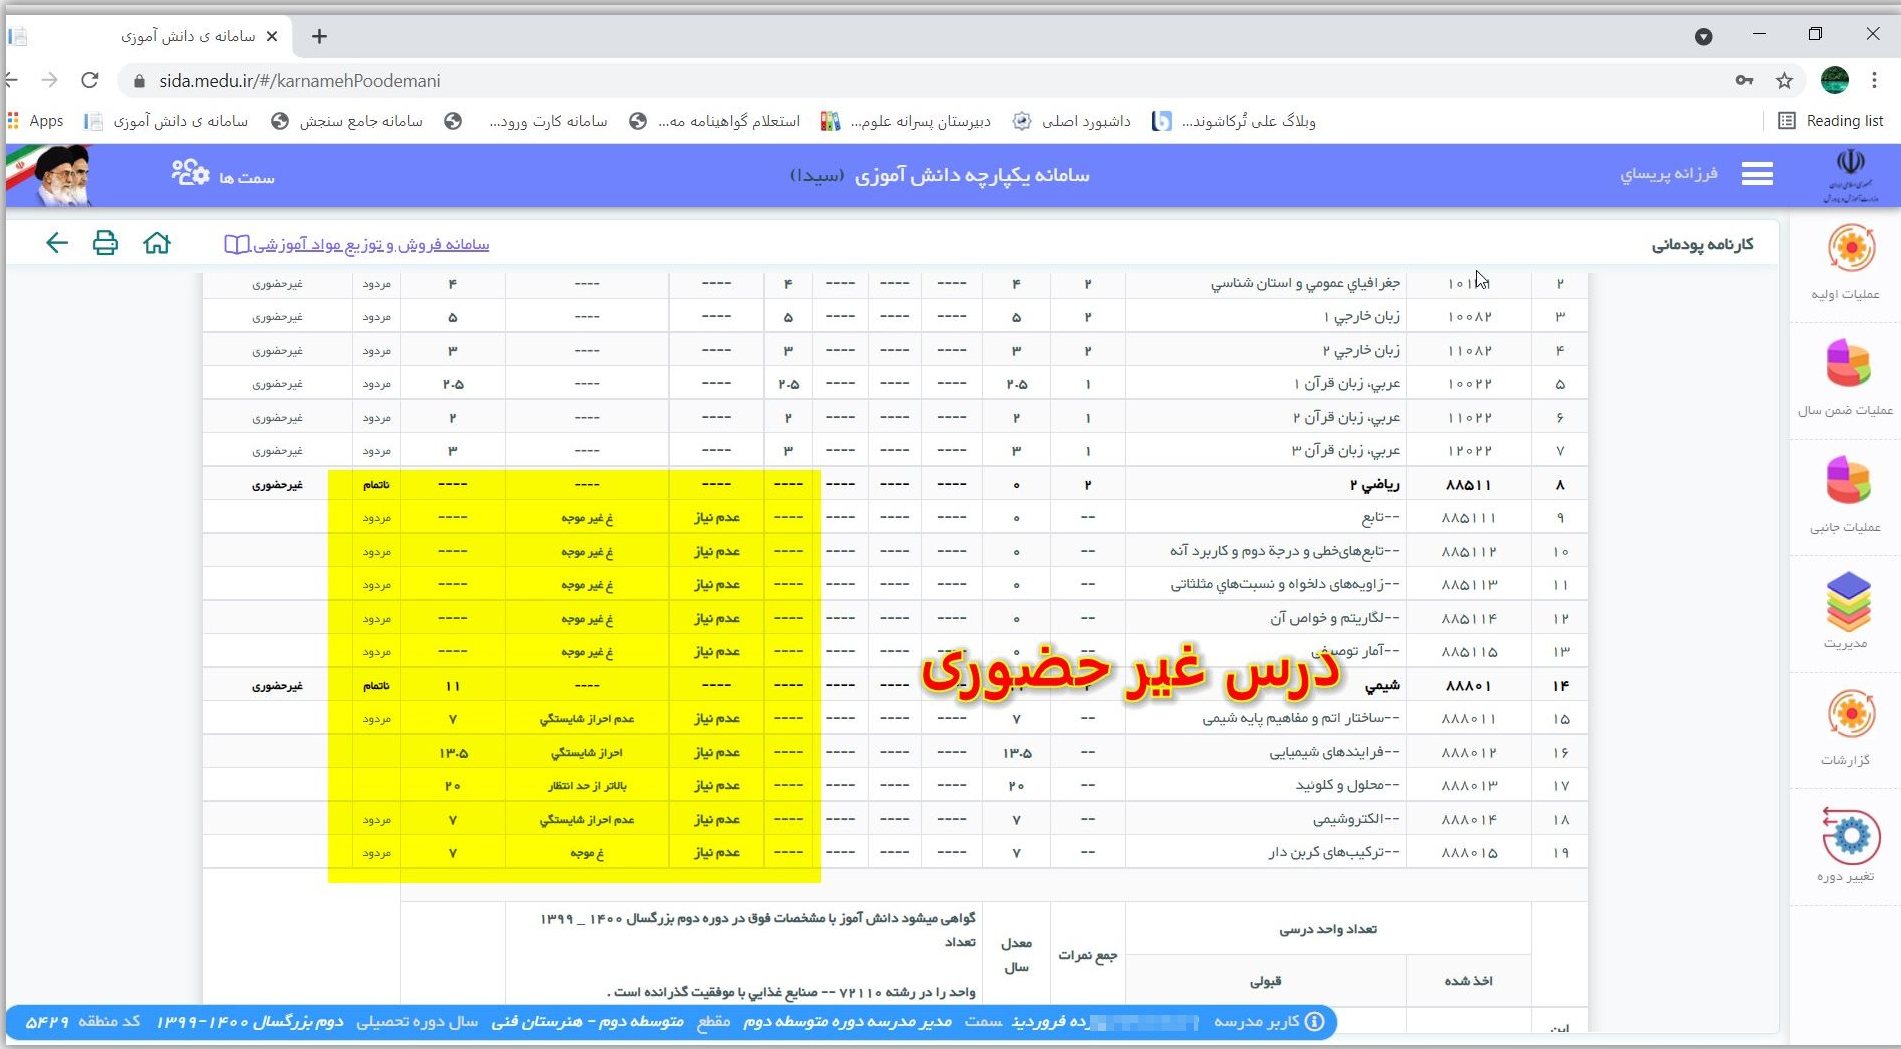Click the --ترکیب‌های کربن دار module row
The width and height of the screenshot is (1901, 1049).
click(895, 852)
